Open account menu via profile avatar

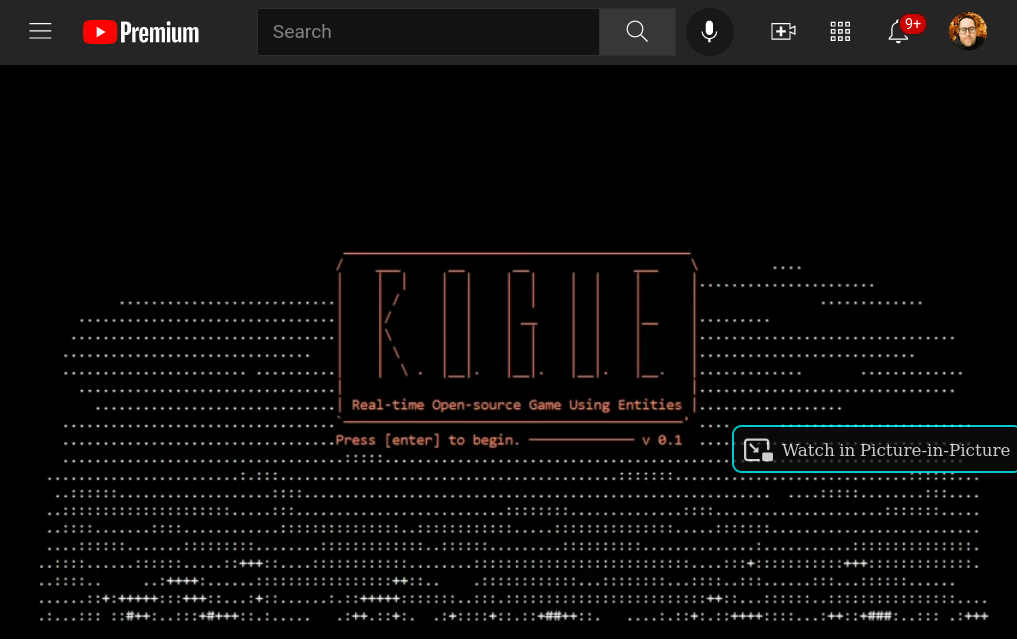[x=968, y=31]
